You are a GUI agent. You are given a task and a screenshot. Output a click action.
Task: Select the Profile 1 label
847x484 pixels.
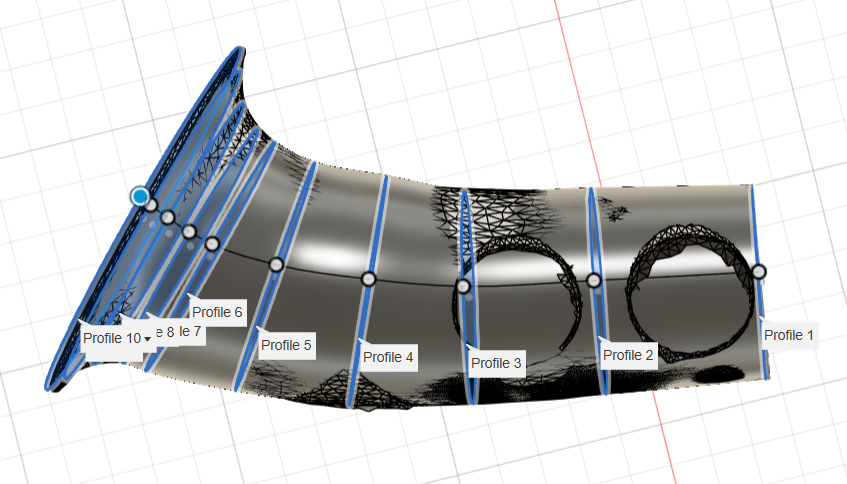tap(788, 335)
